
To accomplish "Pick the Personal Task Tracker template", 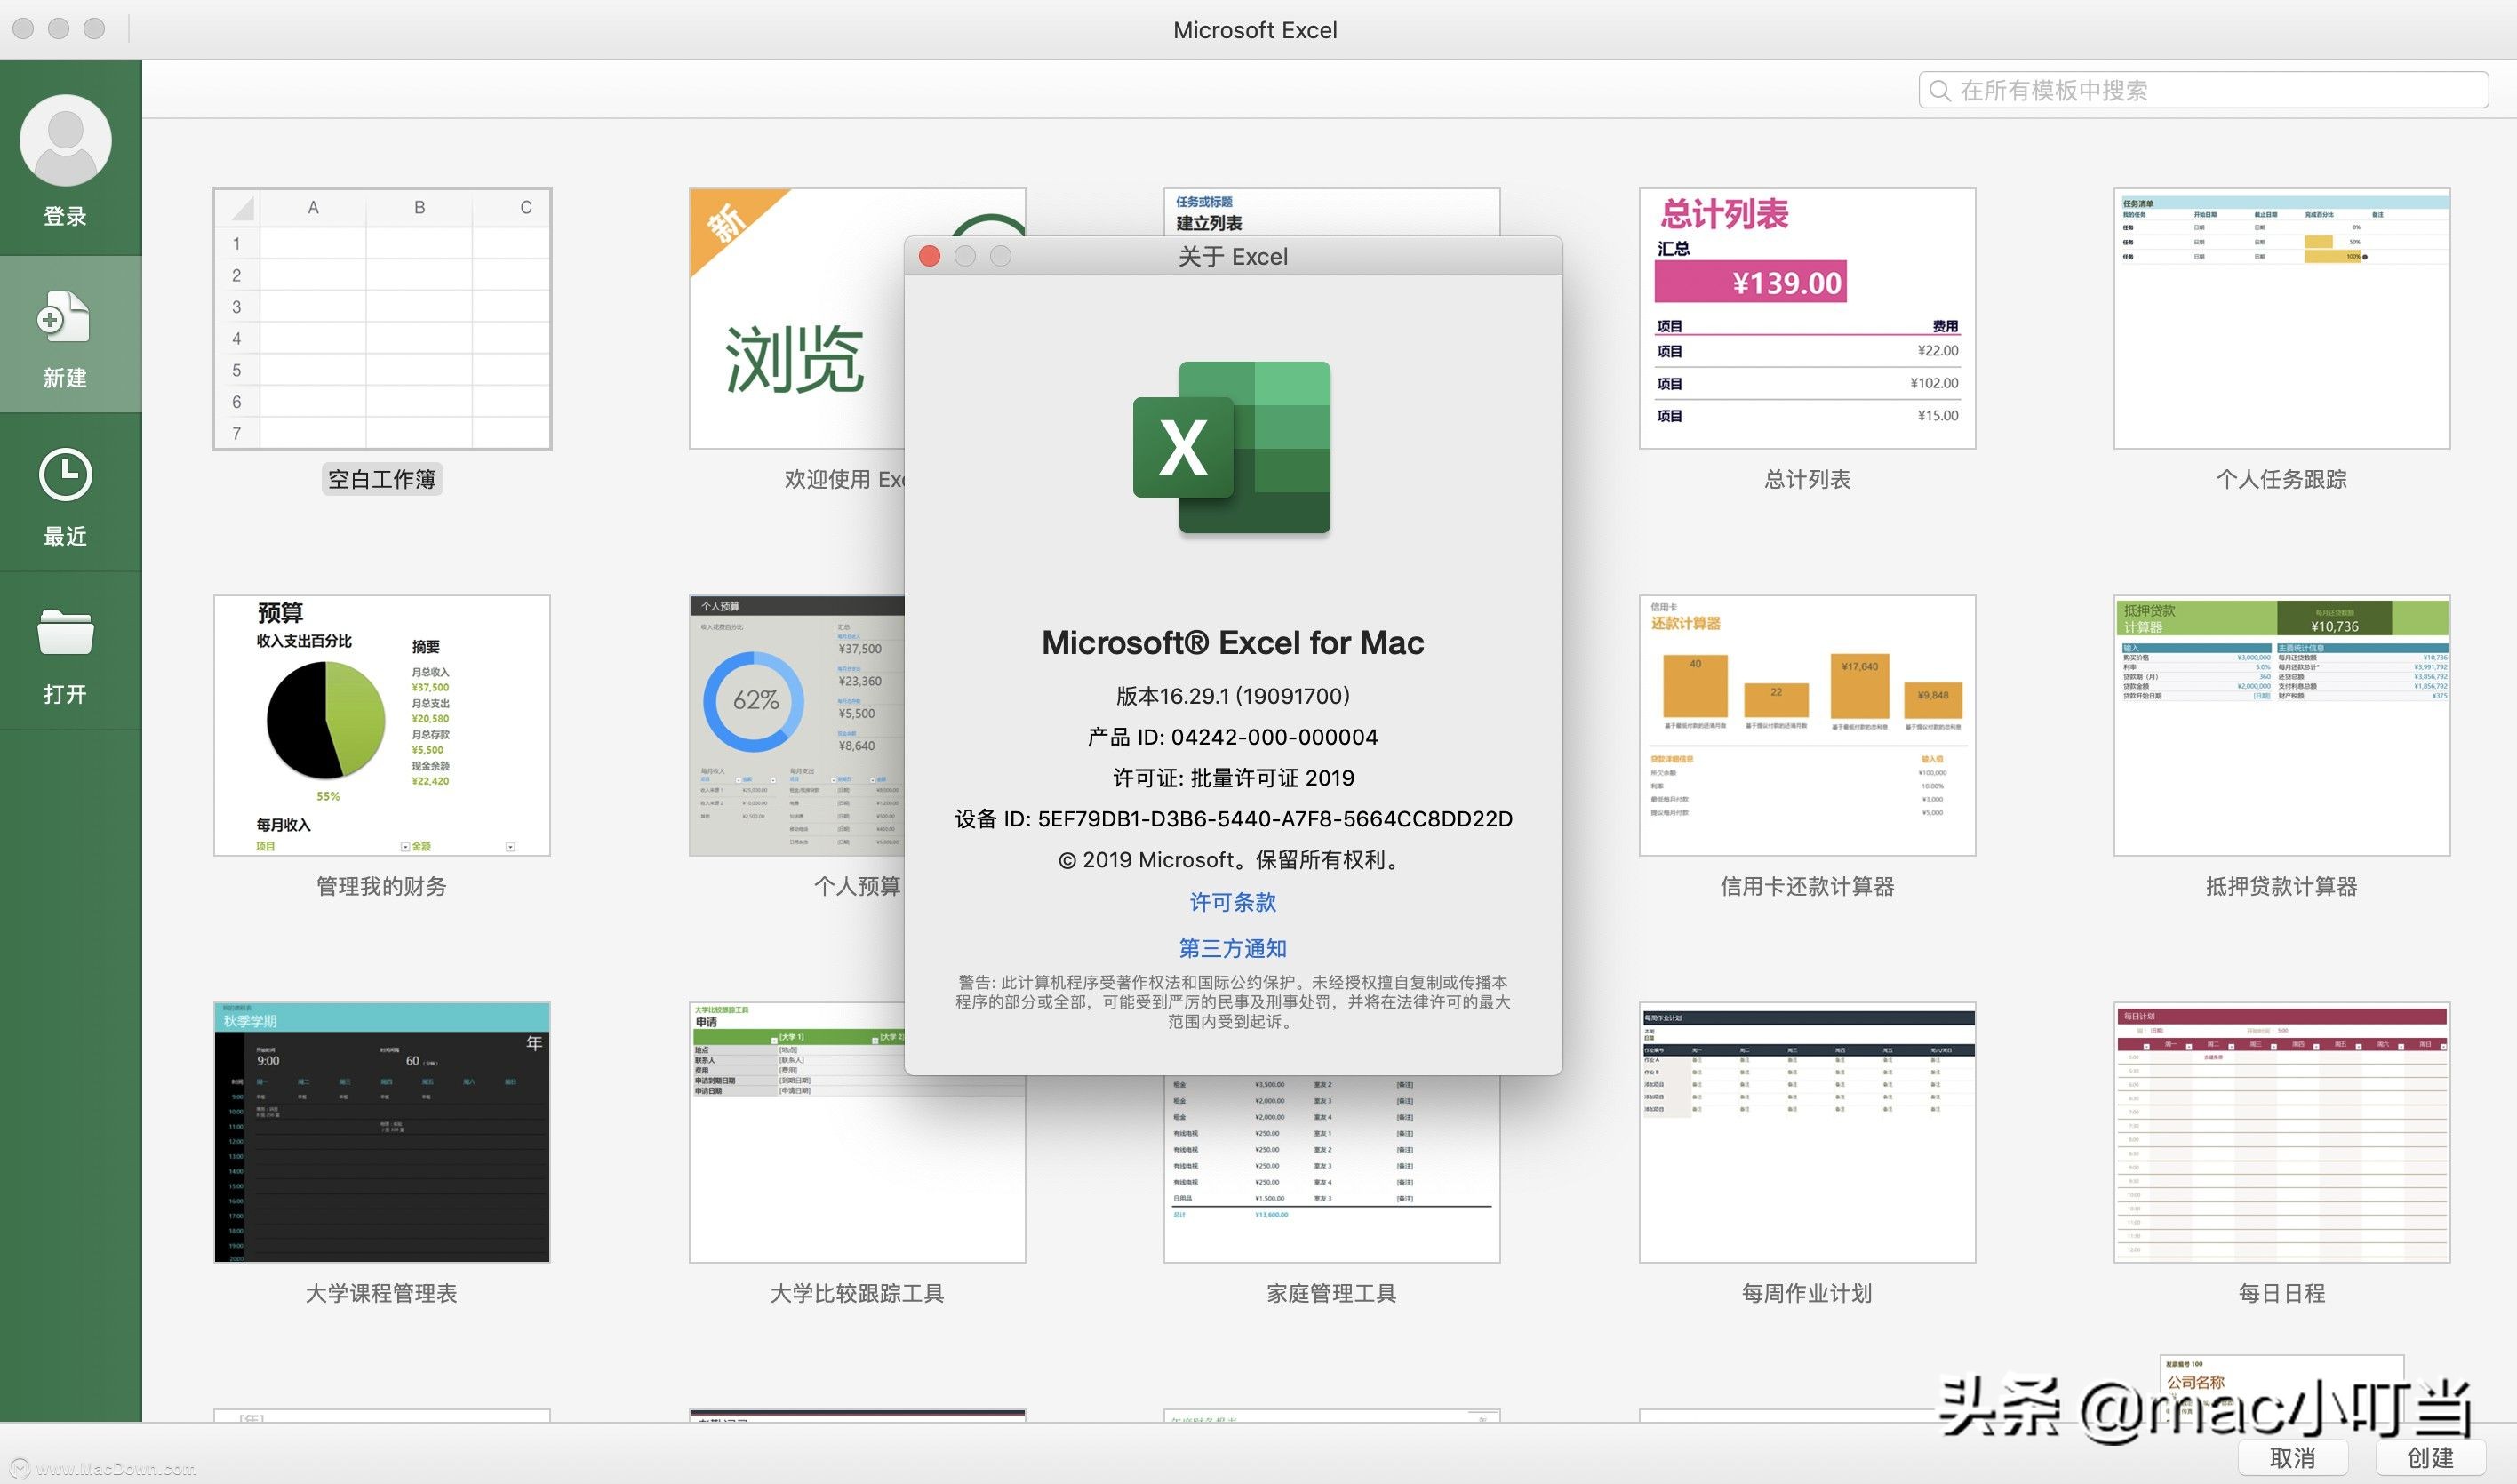I will (x=2281, y=320).
